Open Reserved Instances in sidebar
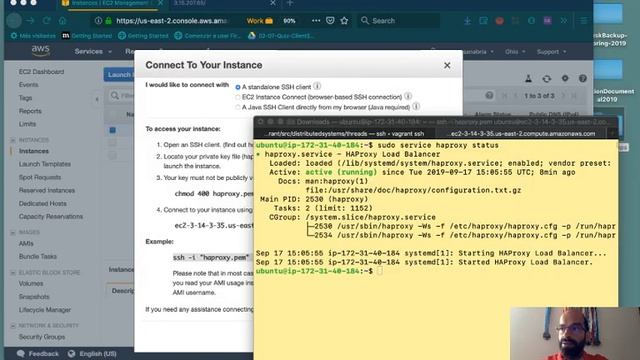This screenshot has height=360, width=640. coord(47,191)
